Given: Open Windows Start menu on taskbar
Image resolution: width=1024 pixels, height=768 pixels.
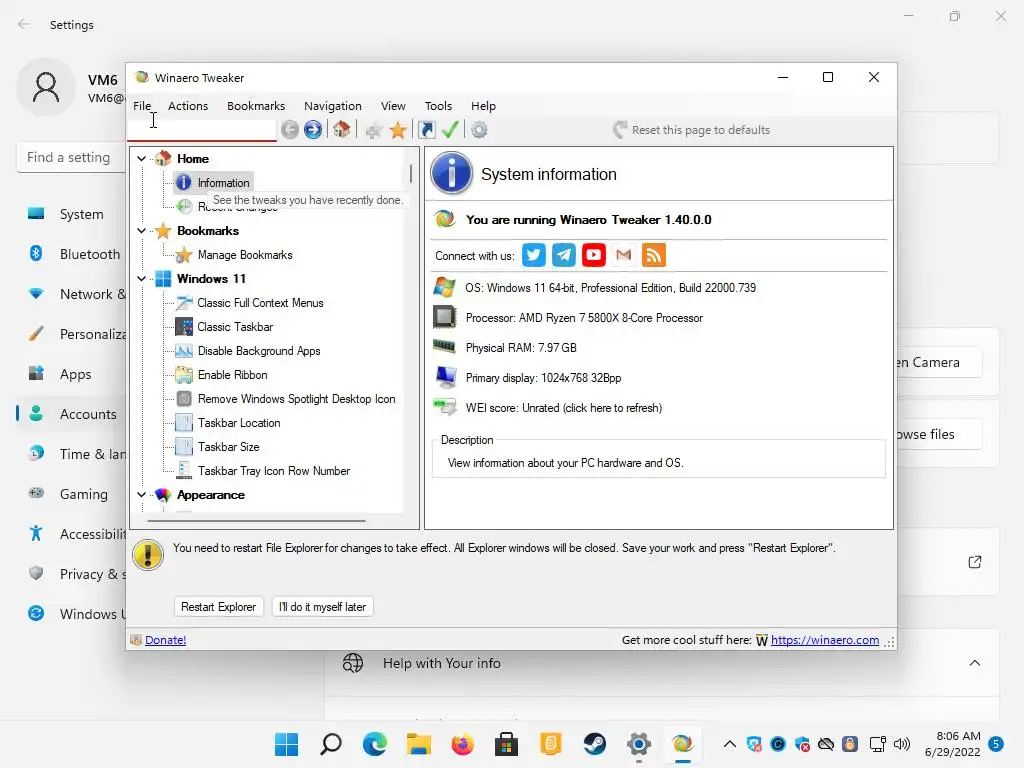Looking at the screenshot, I should (287, 744).
